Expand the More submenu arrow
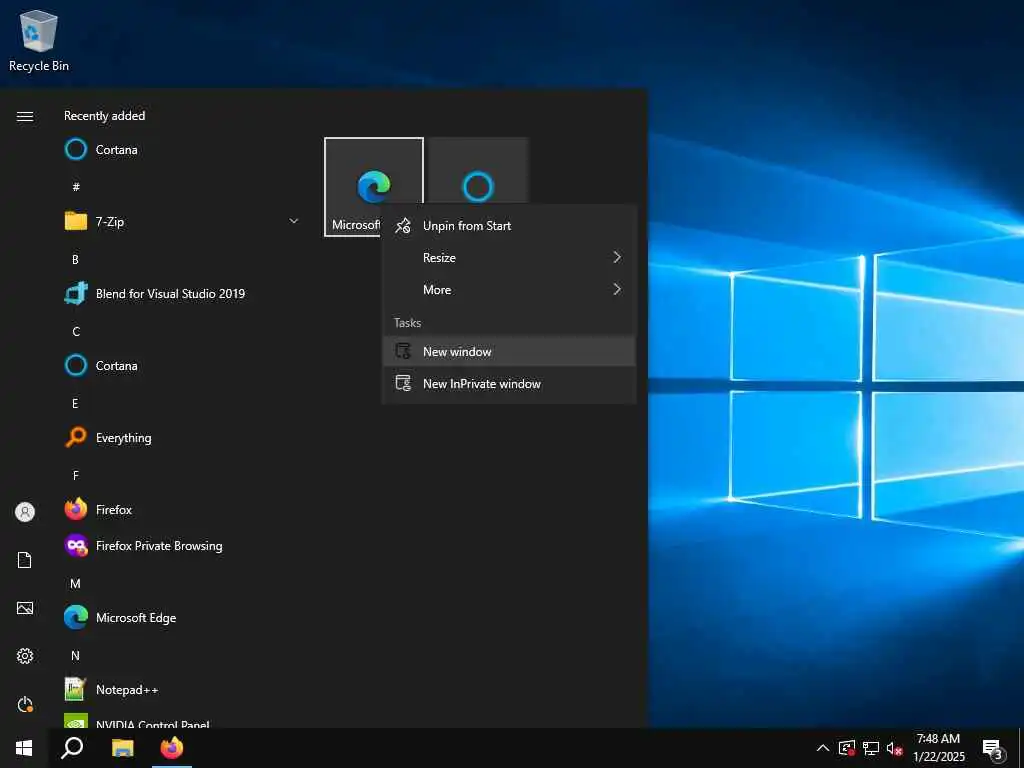1024x768 pixels. tap(617, 289)
